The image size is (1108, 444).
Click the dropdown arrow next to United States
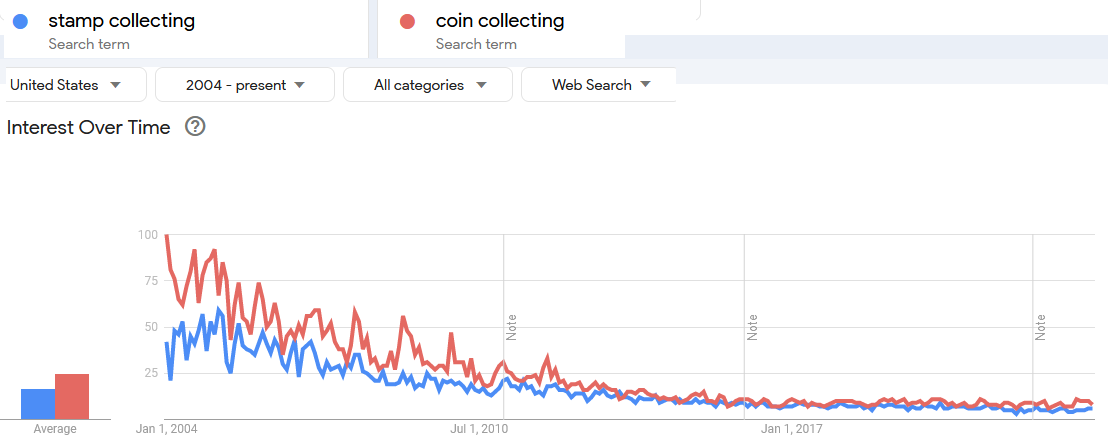(116, 85)
